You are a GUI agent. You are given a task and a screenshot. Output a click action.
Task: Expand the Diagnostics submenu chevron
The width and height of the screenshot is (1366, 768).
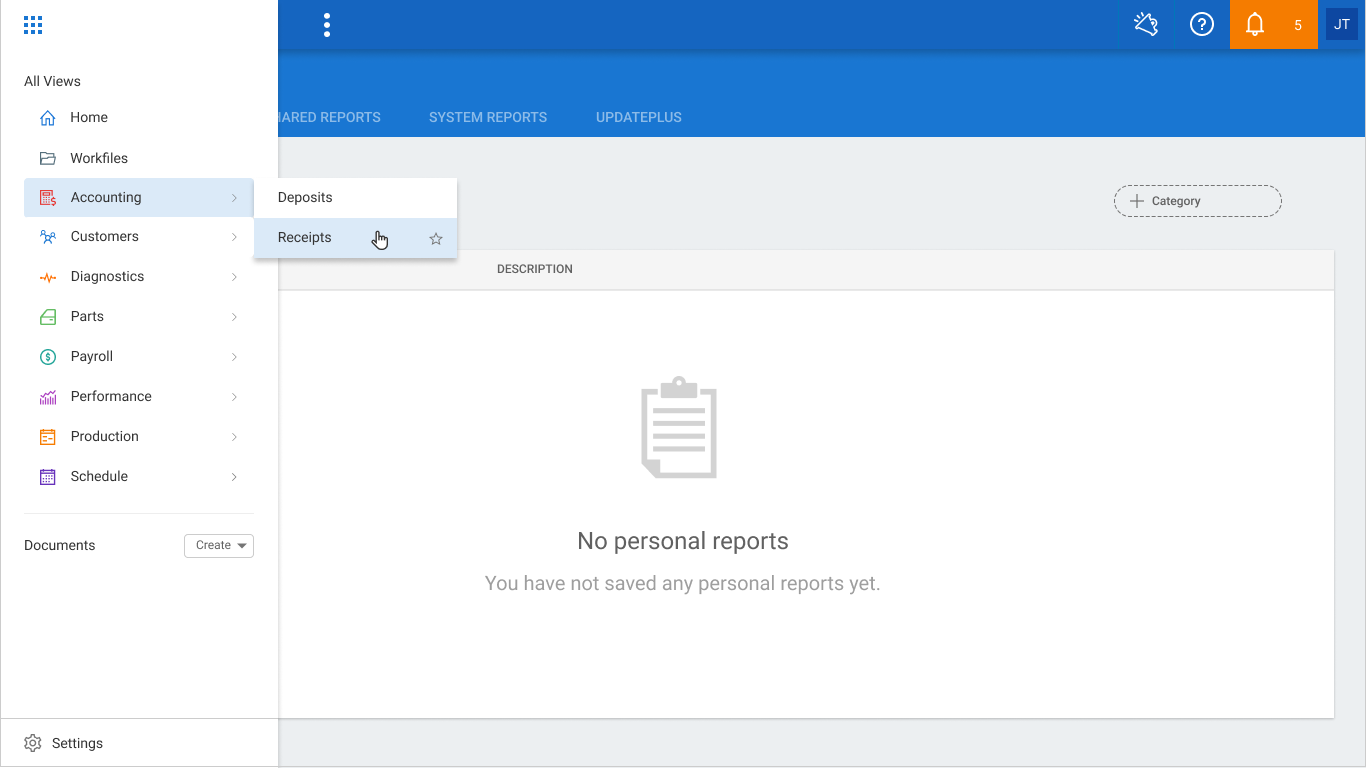coord(234,277)
